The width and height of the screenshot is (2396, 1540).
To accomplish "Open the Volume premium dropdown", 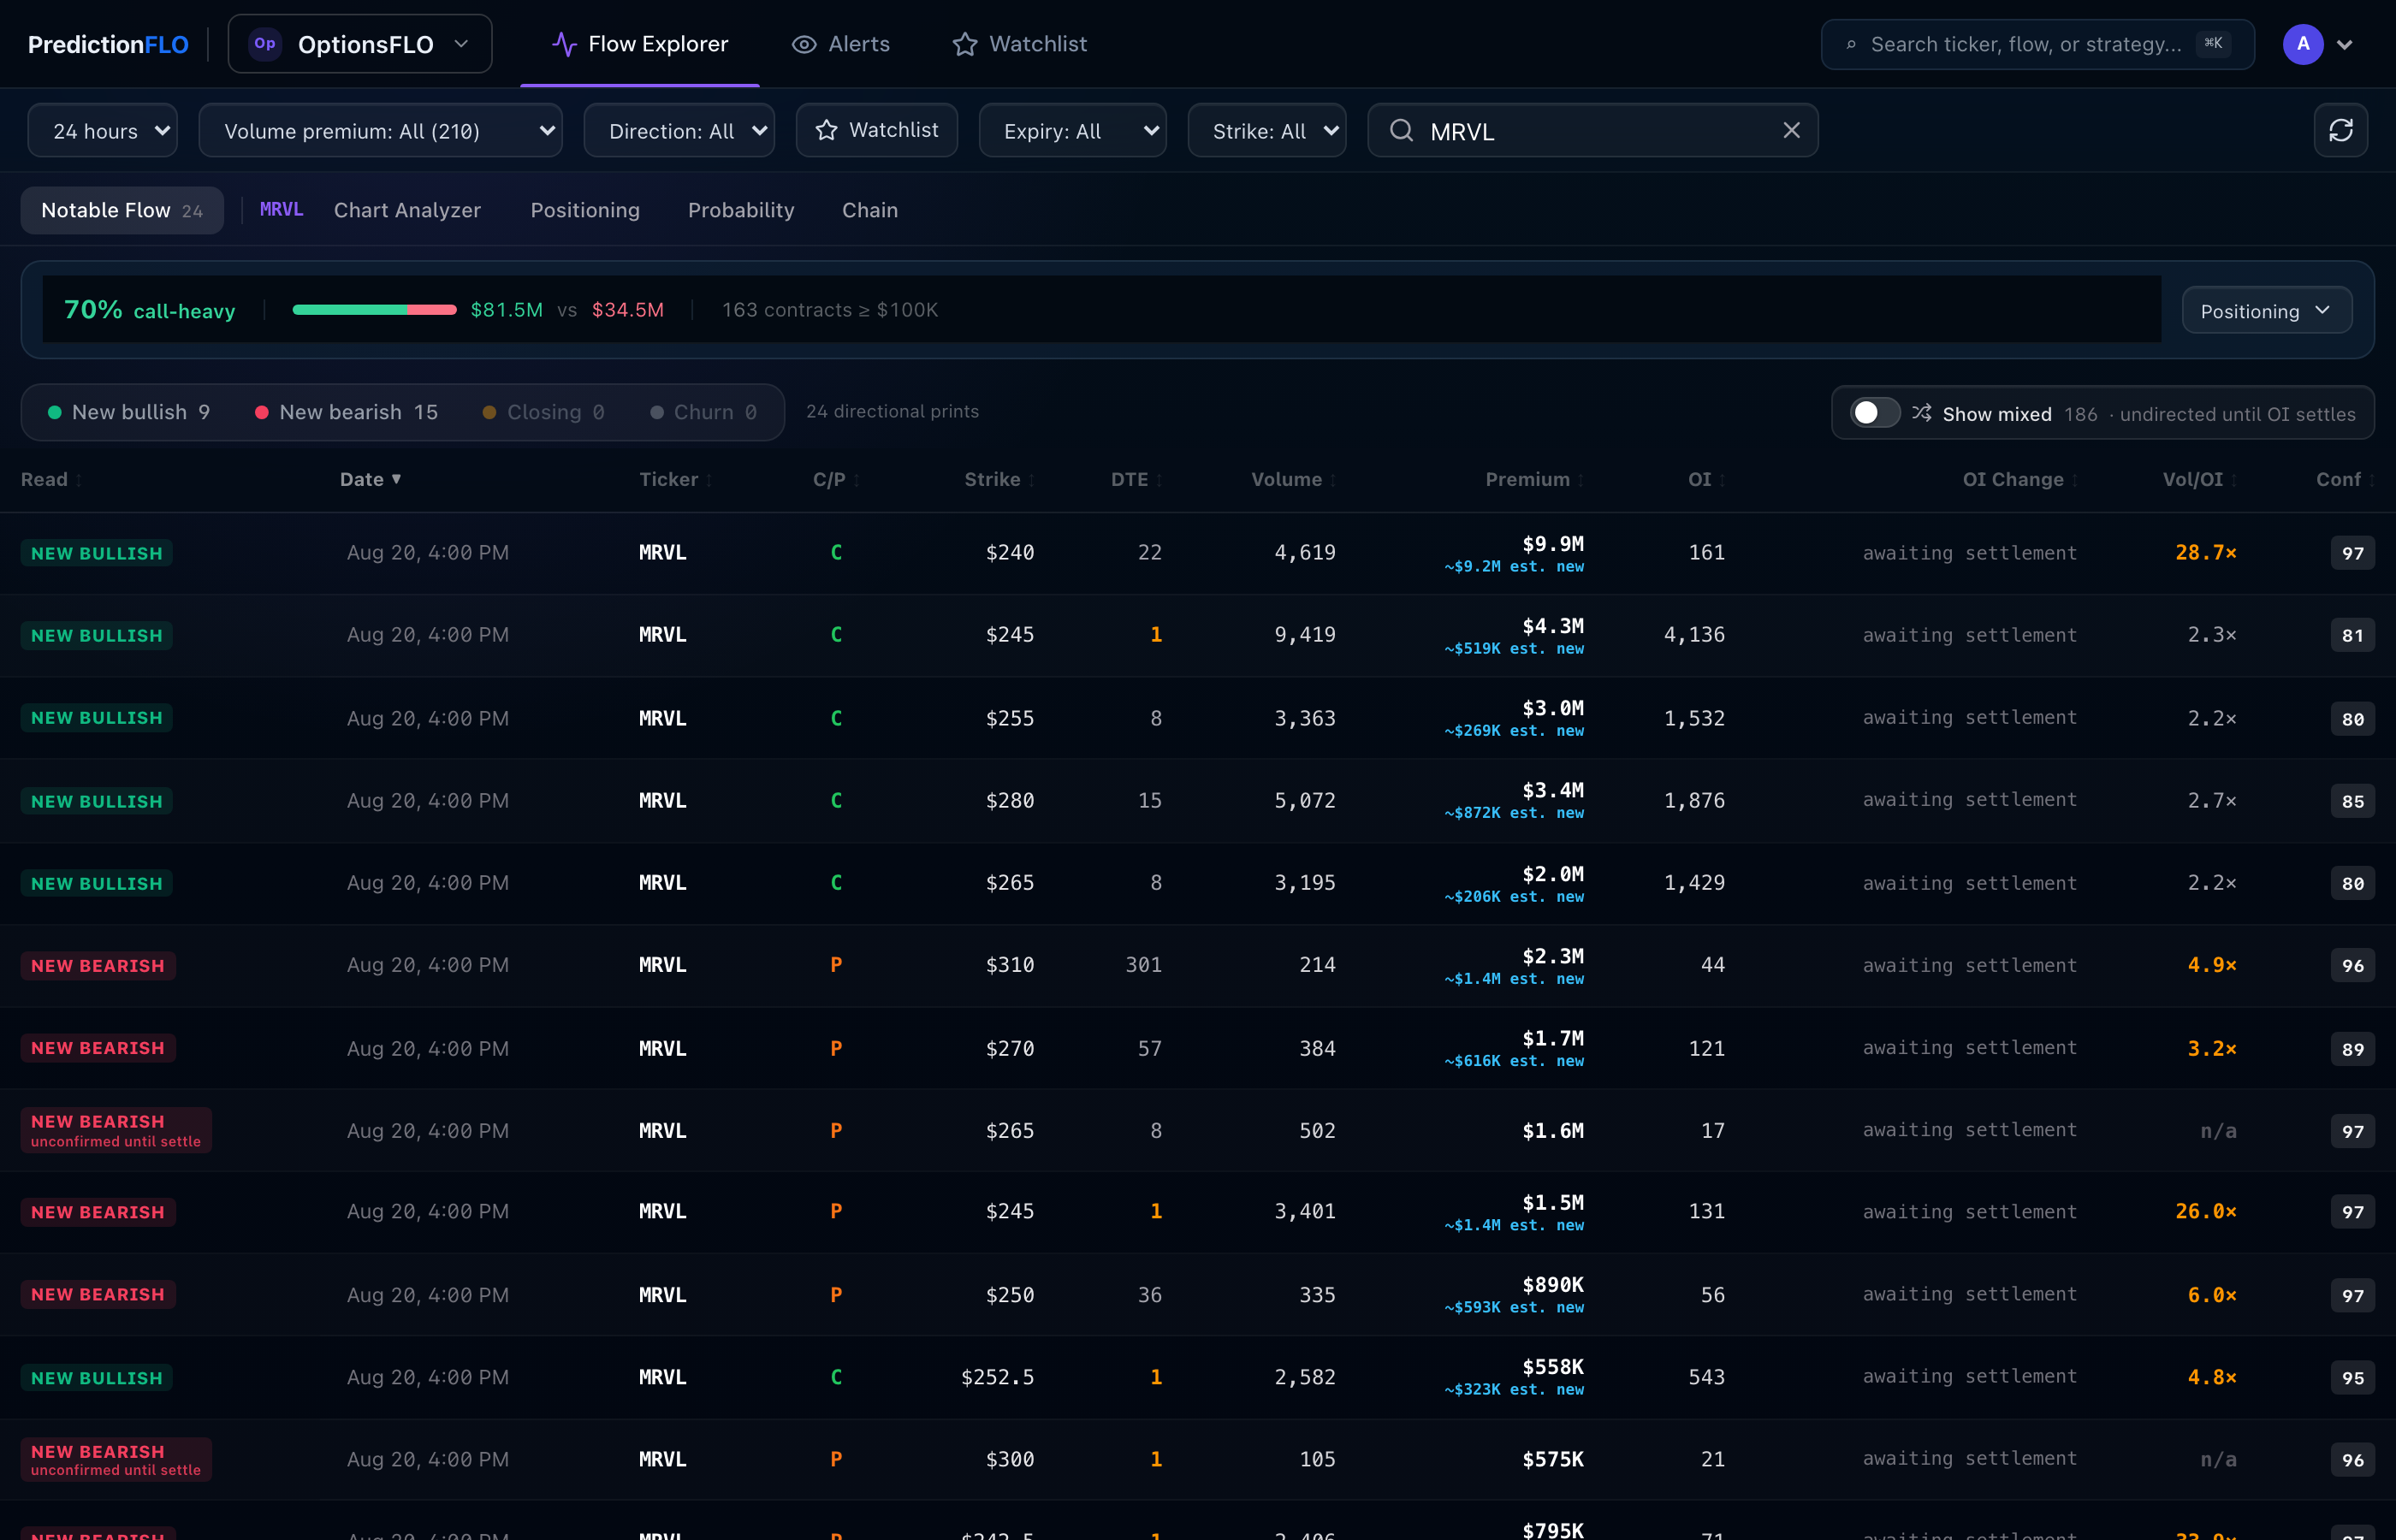I will tap(380, 130).
